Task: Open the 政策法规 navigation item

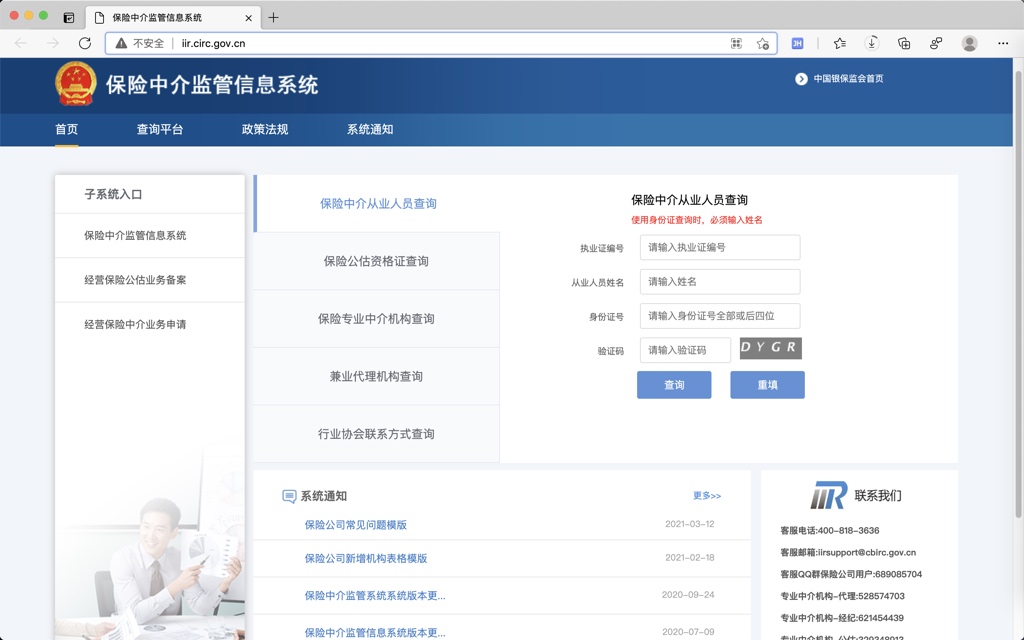Action: click(x=265, y=129)
